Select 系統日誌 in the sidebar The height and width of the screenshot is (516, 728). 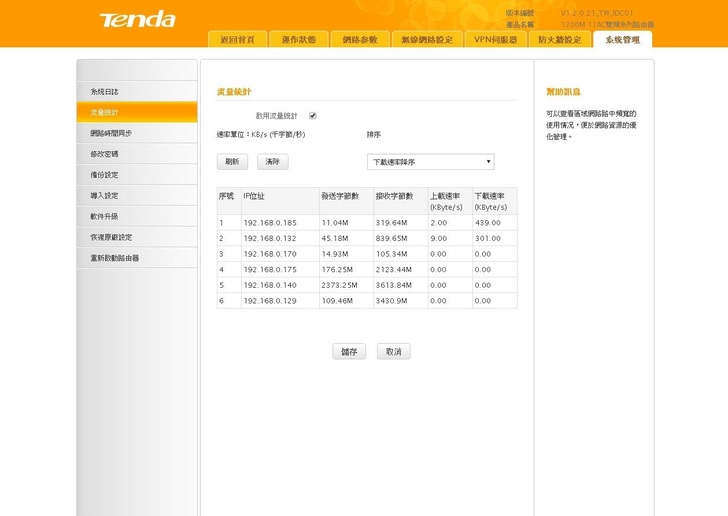click(x=136, y=91)
